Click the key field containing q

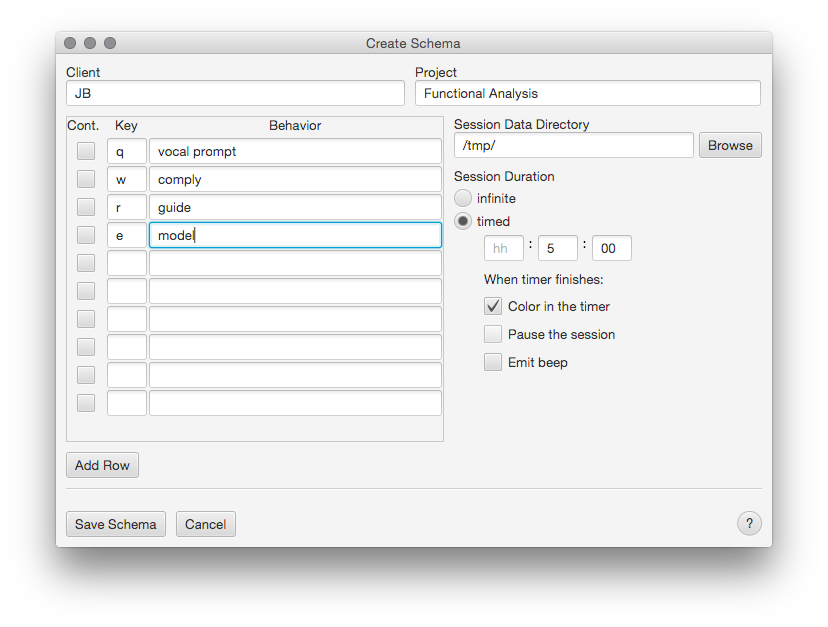[x=127, y=151]
